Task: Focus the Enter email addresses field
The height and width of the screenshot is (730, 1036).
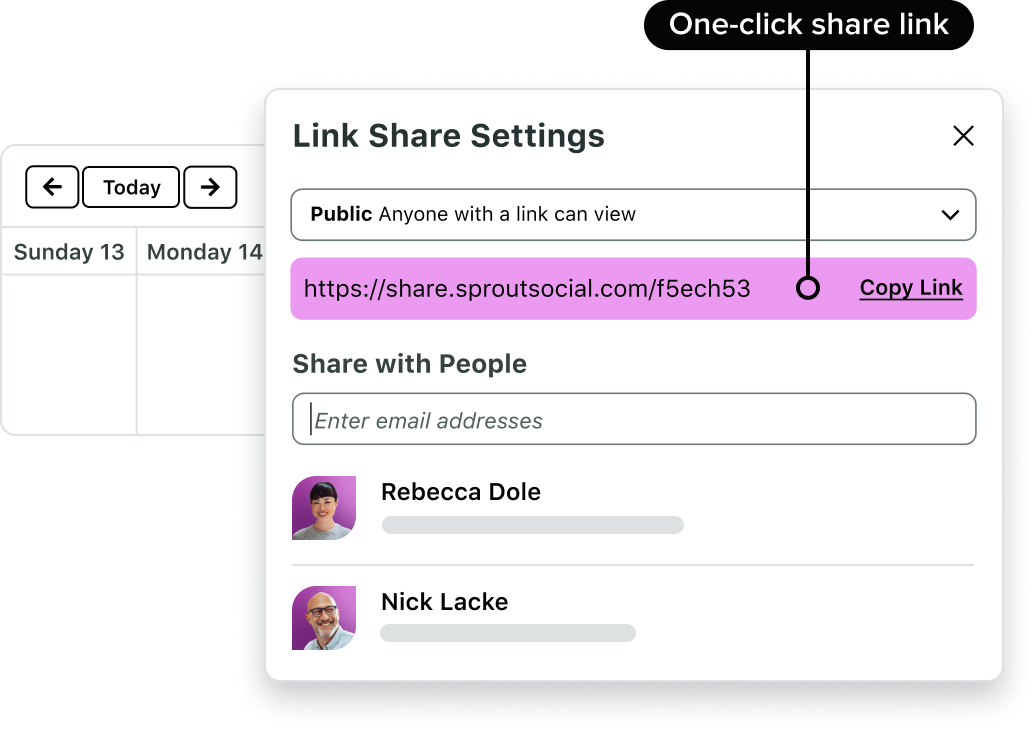Action: click(634, 420)
